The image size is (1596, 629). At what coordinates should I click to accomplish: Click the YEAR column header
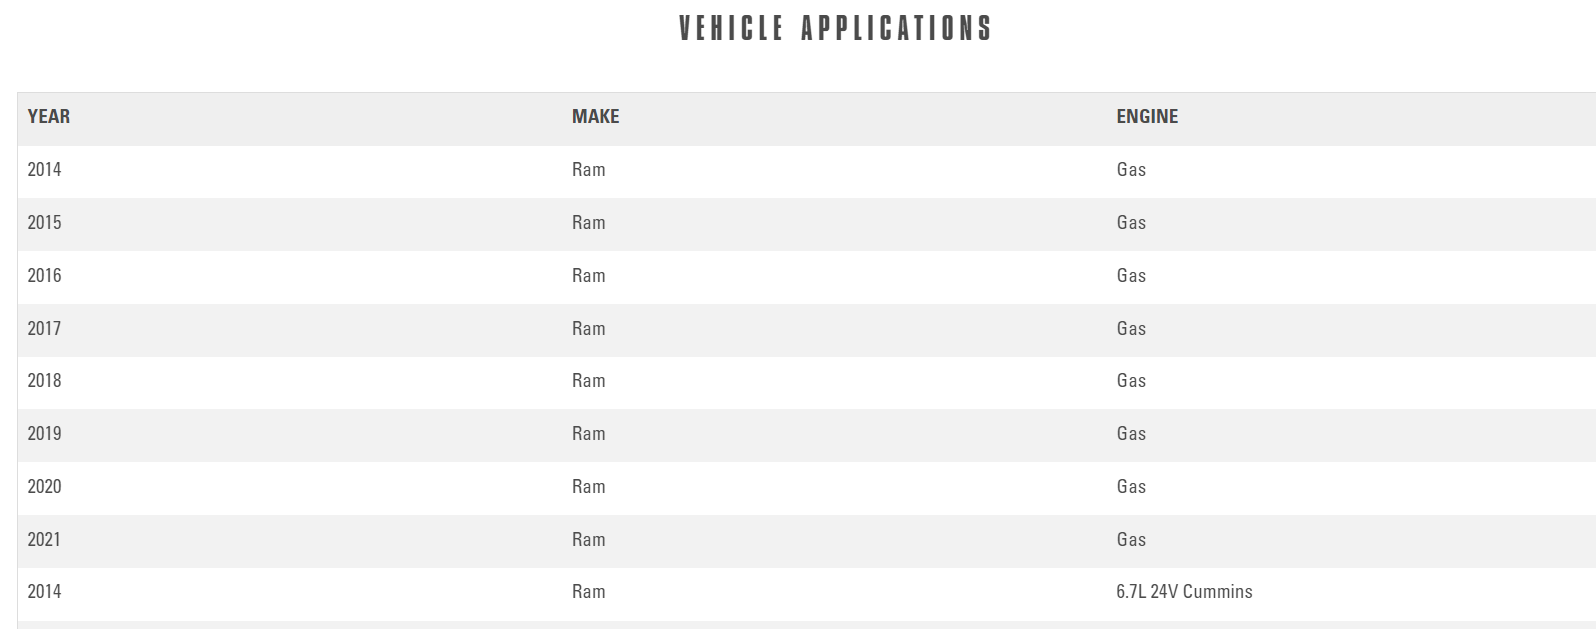point(49,117)
